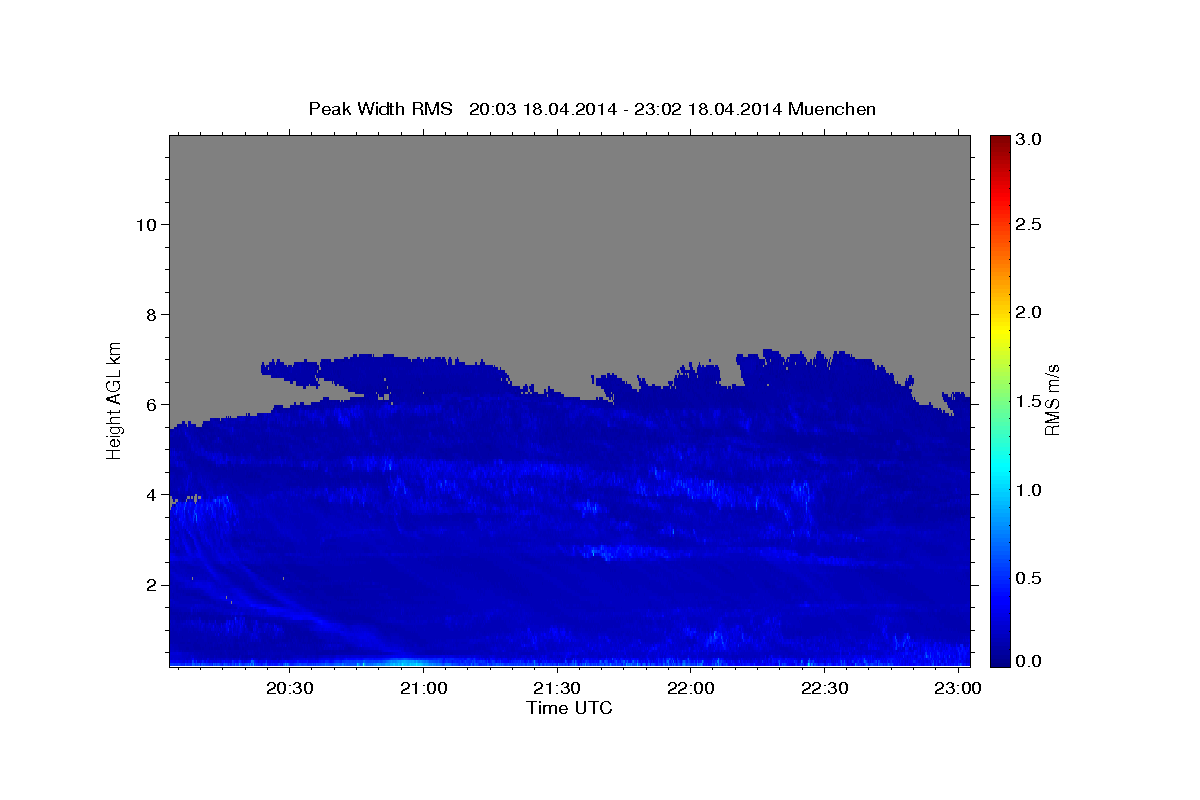Screen dimensions: 1200x800
Task: Click the colorbar value 0.0
Action: coord(1029,660)
